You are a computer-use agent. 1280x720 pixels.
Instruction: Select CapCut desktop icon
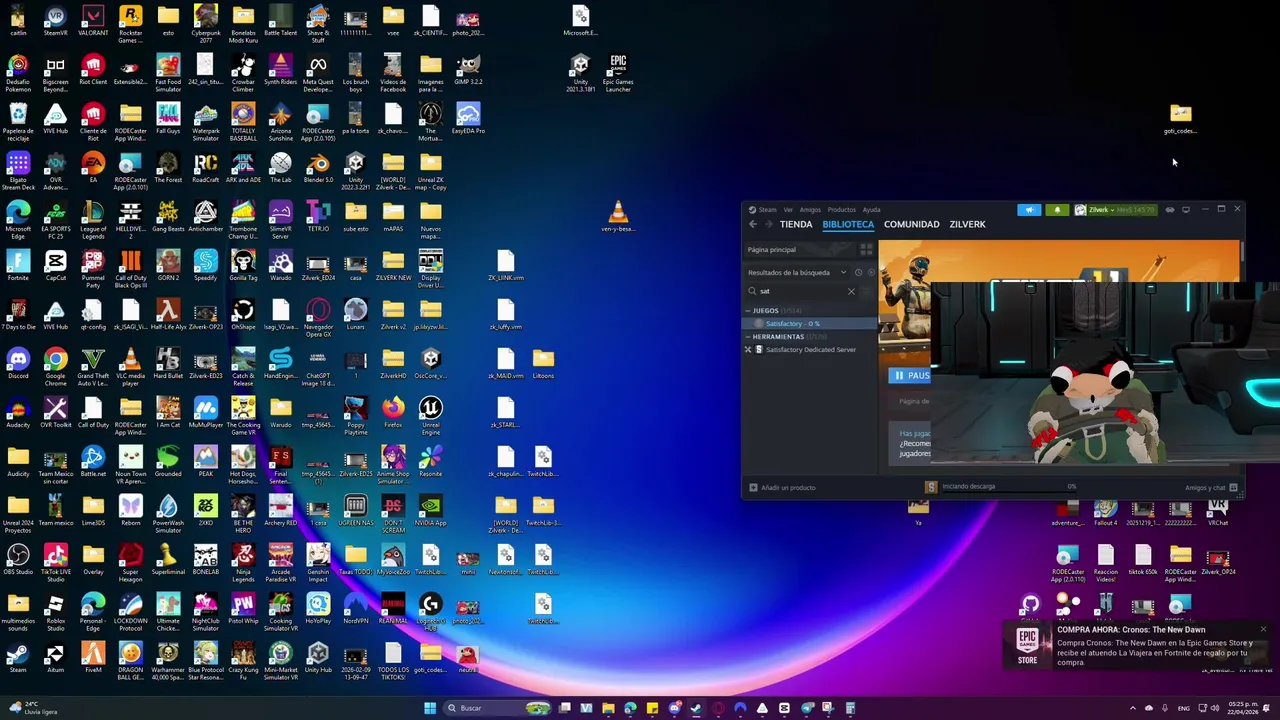[55, 265]
